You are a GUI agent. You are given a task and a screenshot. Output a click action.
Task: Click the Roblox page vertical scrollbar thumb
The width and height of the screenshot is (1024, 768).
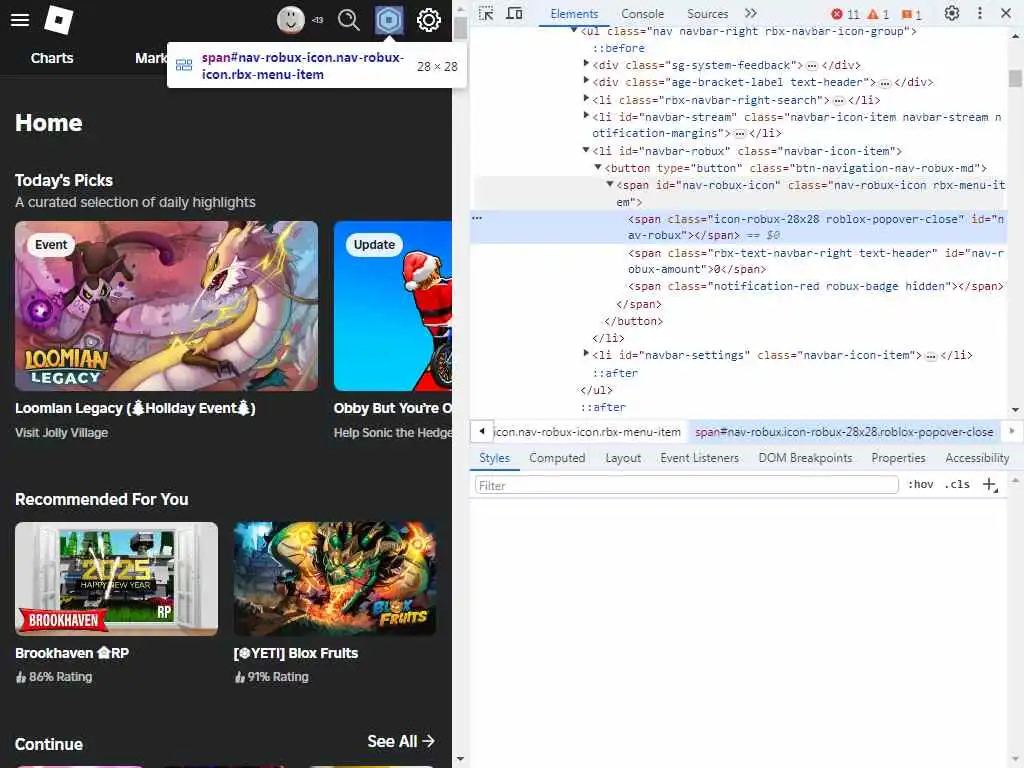tap(460, 28)
